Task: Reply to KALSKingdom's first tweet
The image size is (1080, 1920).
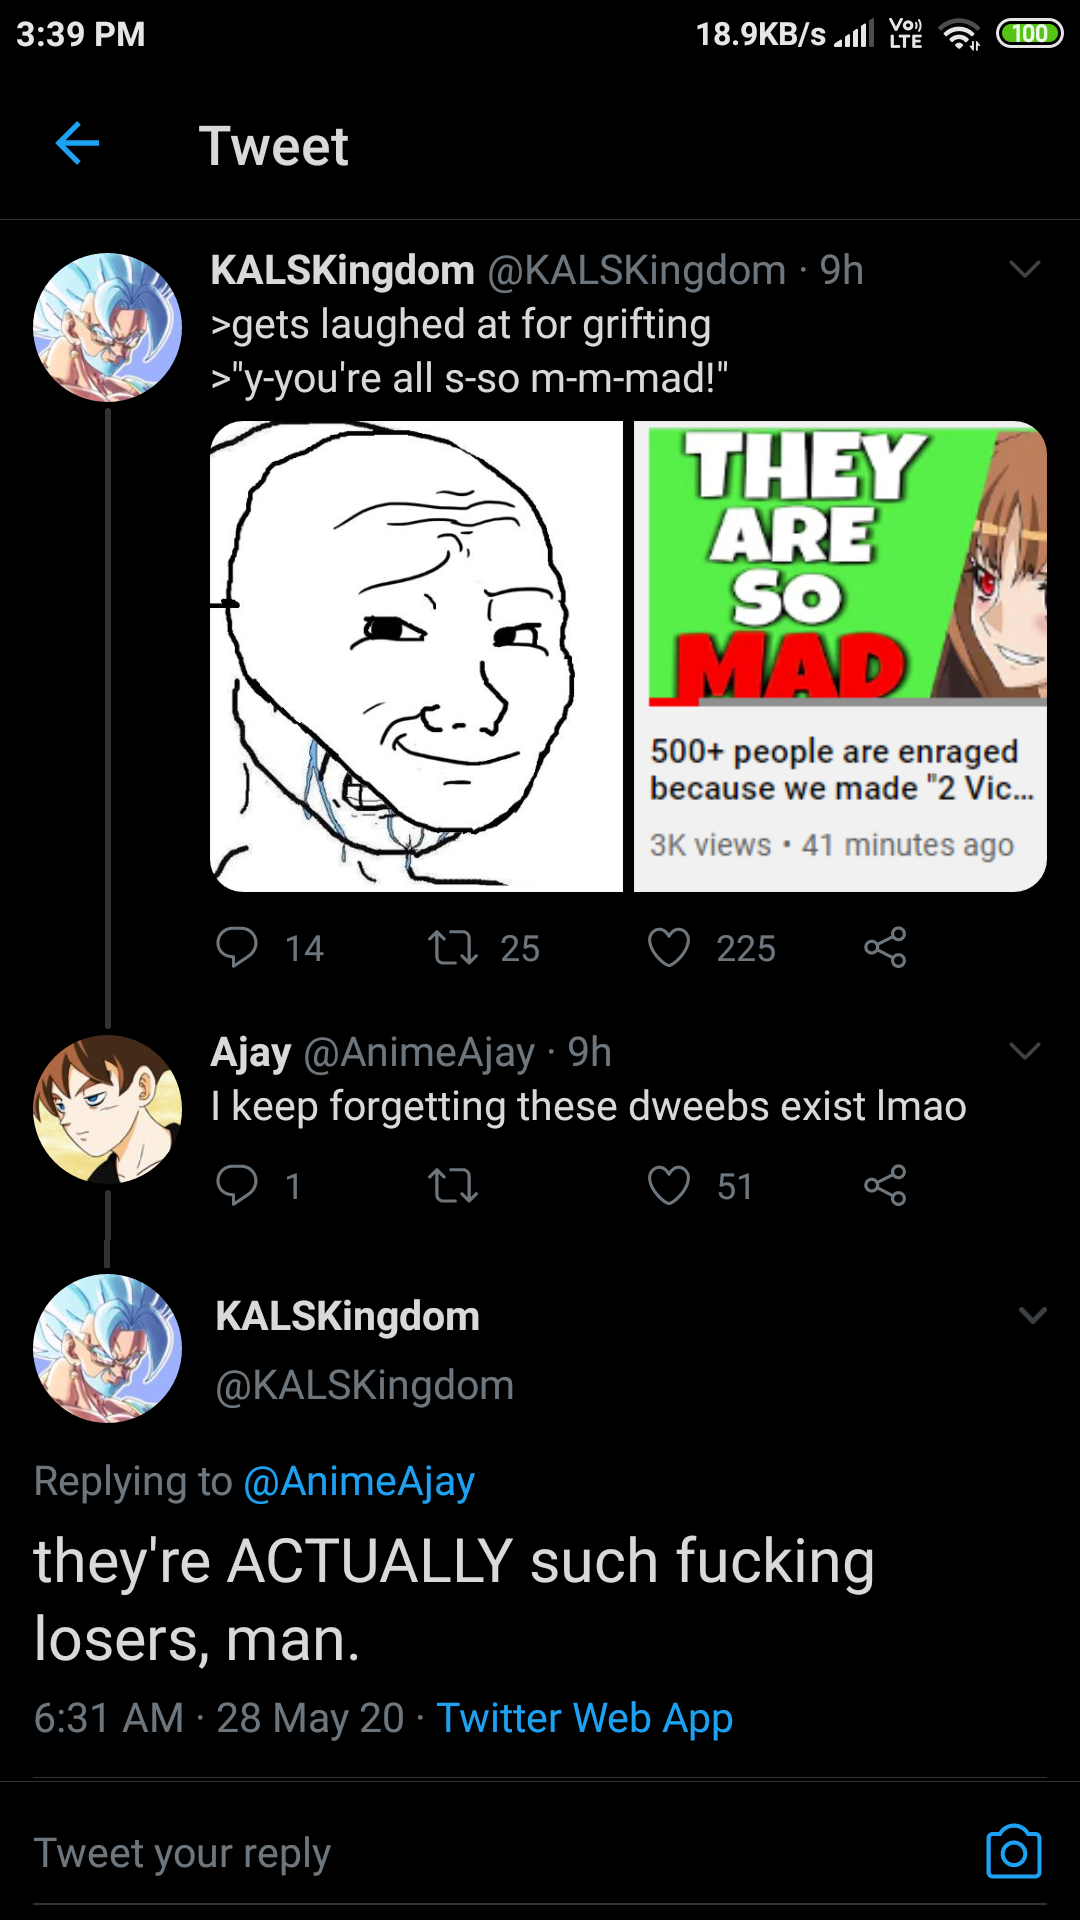Action: coord(237,947)
